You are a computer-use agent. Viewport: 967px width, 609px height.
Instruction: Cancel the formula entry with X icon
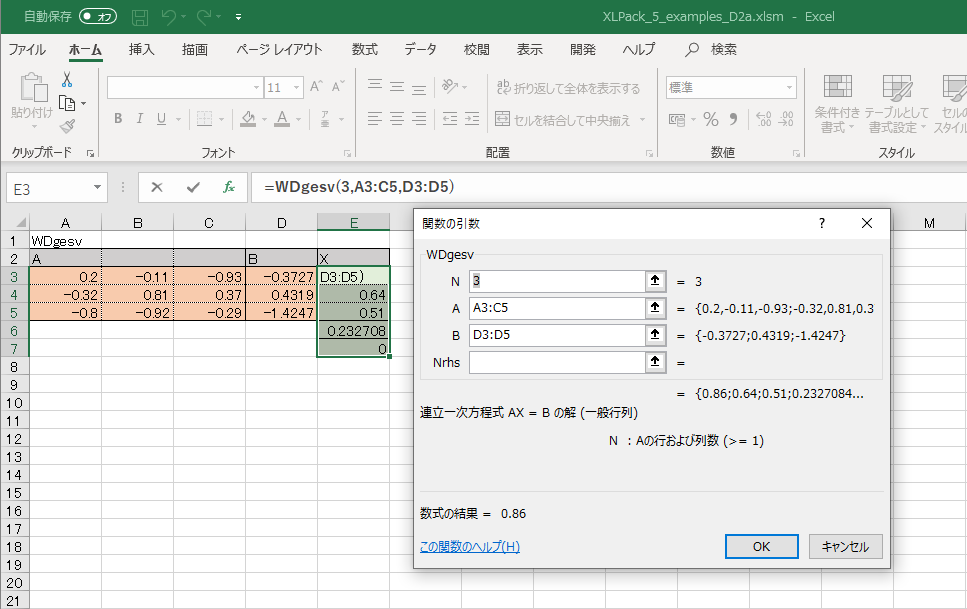[x=157, y=187]
